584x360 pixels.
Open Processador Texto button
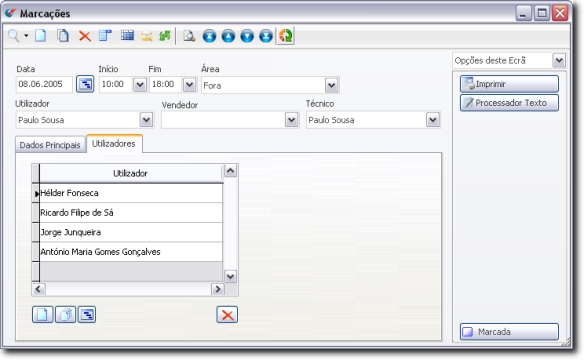(509, 103)
